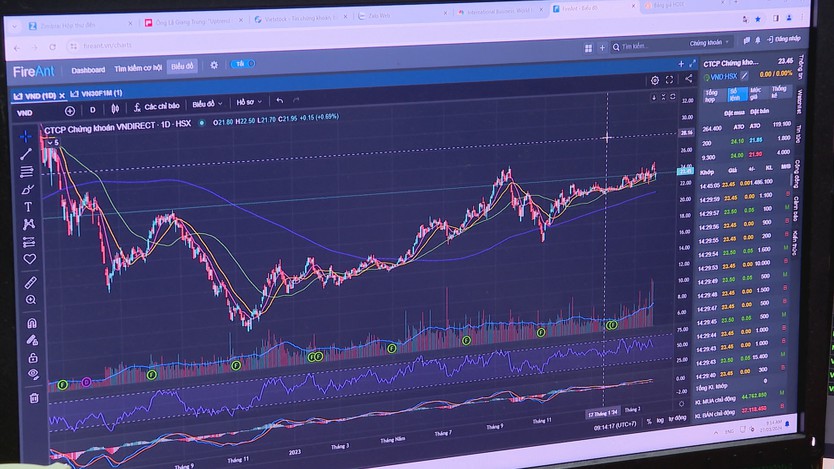Screen dimensions: 834x469
Task: Share the chart using share icon
Action: coord(689,79)
